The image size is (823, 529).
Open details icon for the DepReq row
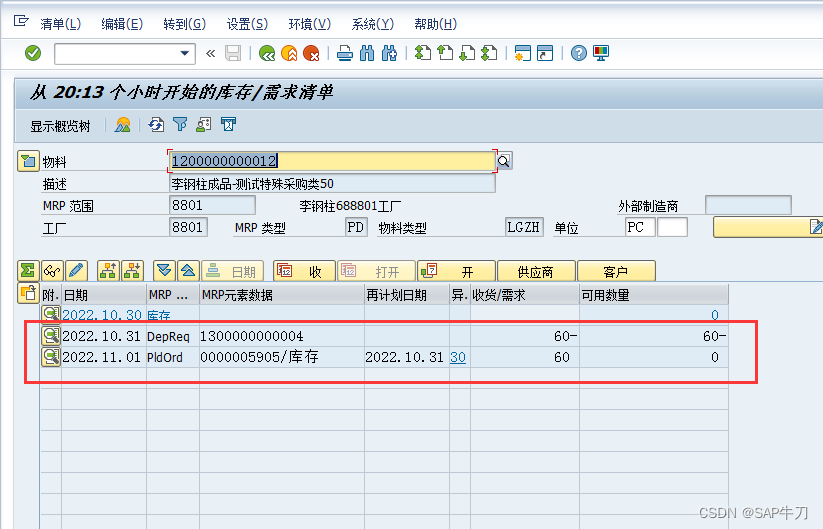click(51, 335)
